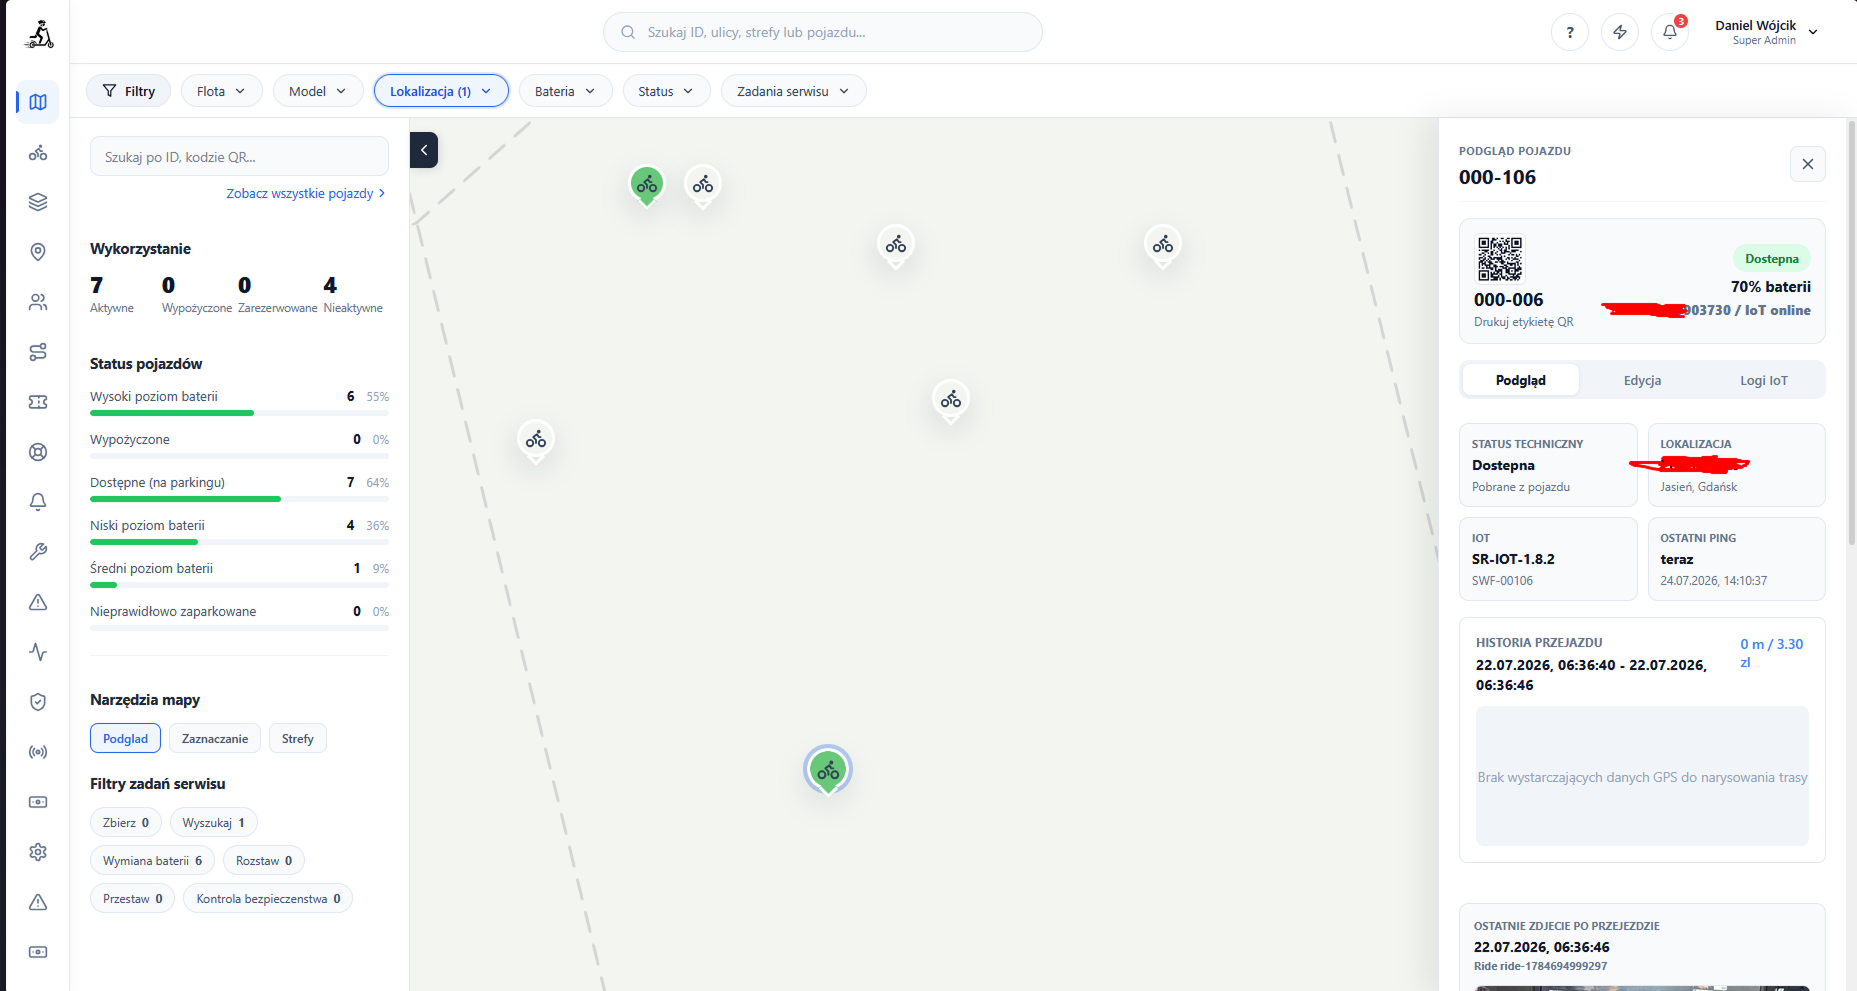This screenshot has height=991, width=1857.
Task: Focus the global search field
Action: click(x=822, y=32)
